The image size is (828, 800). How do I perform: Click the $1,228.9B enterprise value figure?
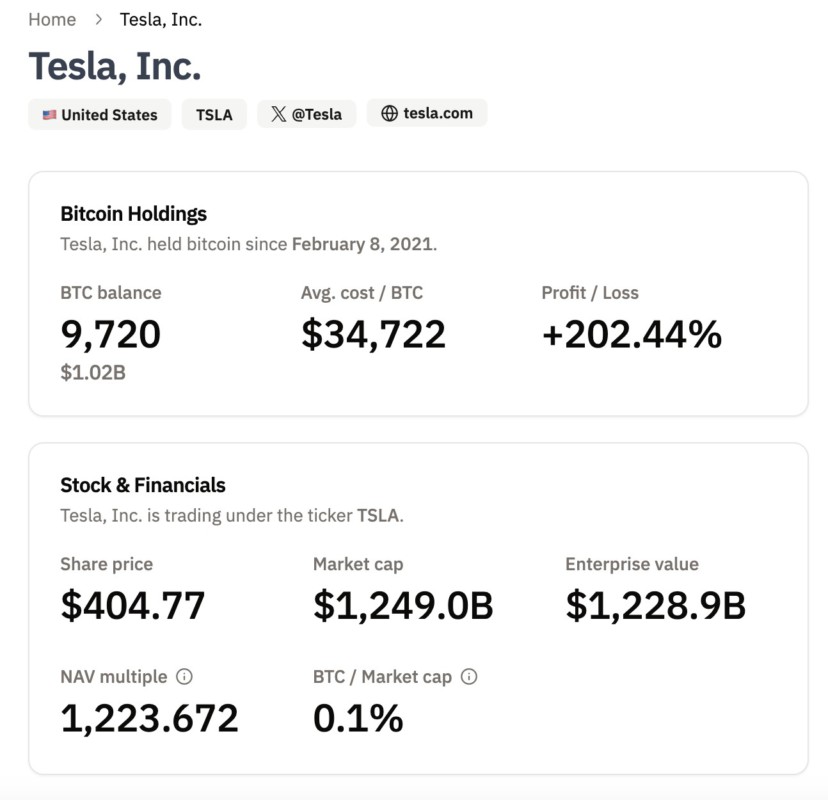[655, 605]
